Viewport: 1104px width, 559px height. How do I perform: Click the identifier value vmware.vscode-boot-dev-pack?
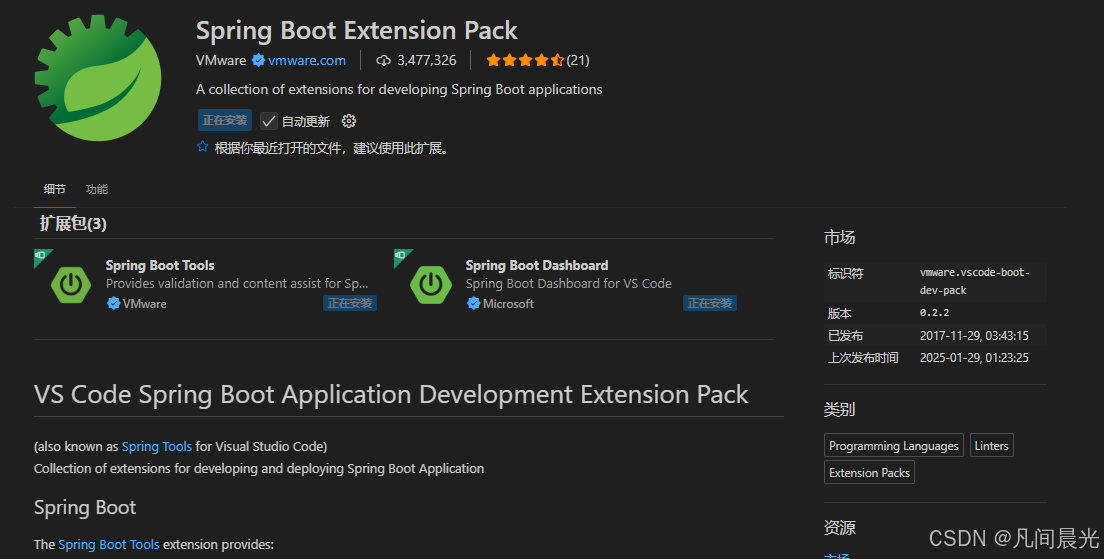tap(974, 281)
